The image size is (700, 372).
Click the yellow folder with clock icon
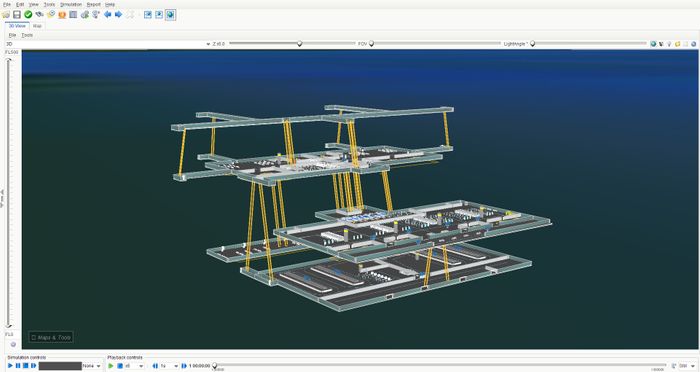[x=51, y=15]
